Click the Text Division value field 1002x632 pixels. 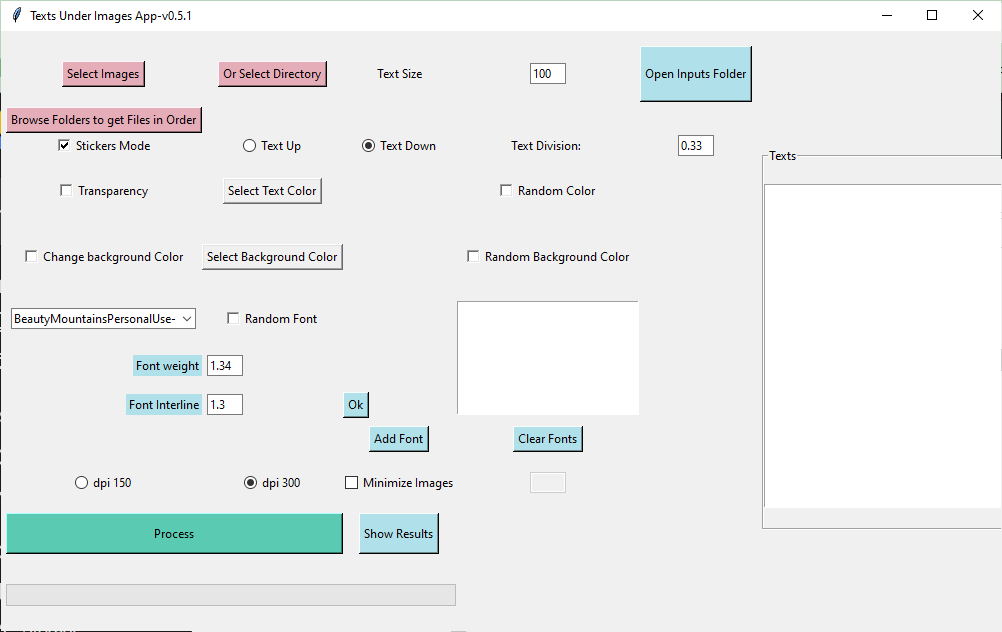[x=695, y=146]
